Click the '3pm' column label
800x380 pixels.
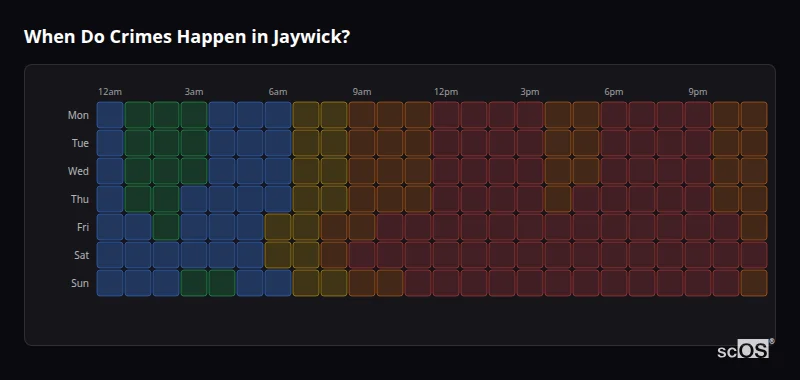530,92
